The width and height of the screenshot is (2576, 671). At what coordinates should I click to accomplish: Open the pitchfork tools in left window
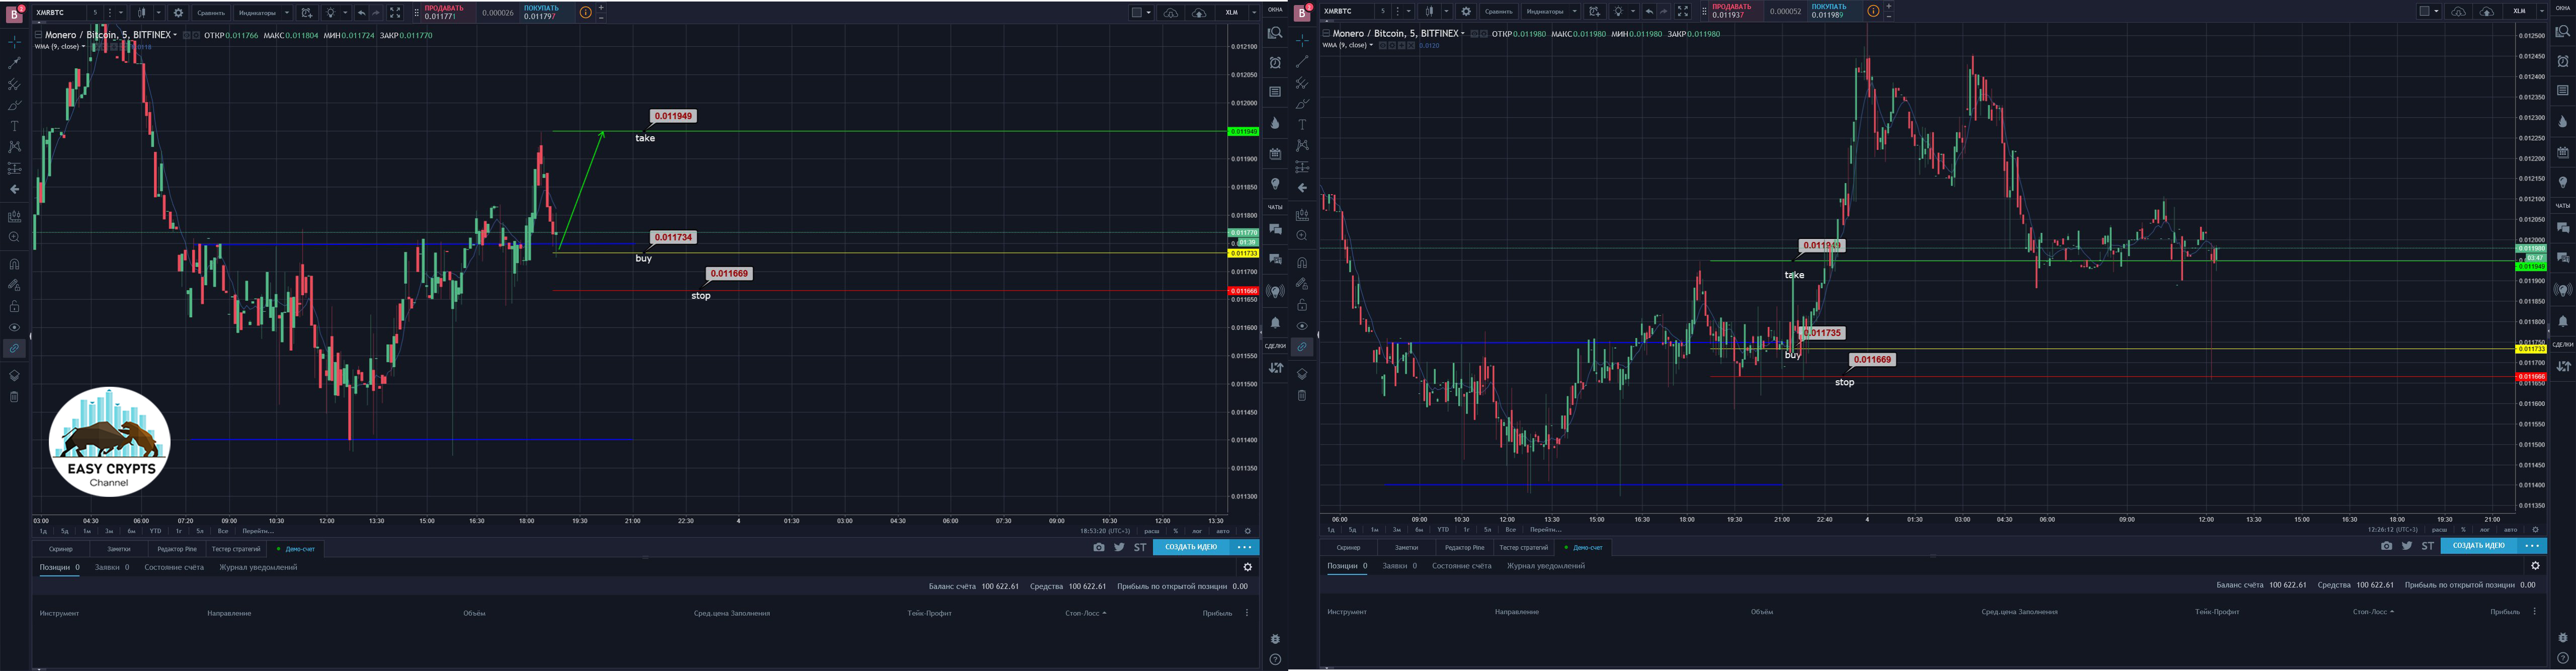point(14,84)
